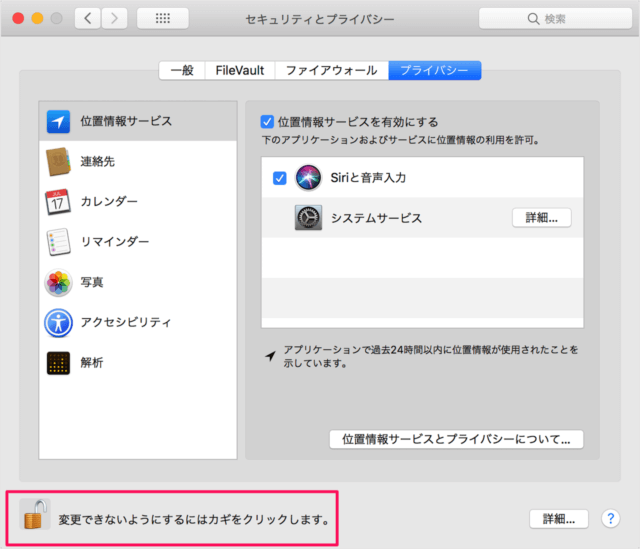Click the Siri icon in the app list
The width and height of the screenshot is (640, 549).
coord(308,178)
